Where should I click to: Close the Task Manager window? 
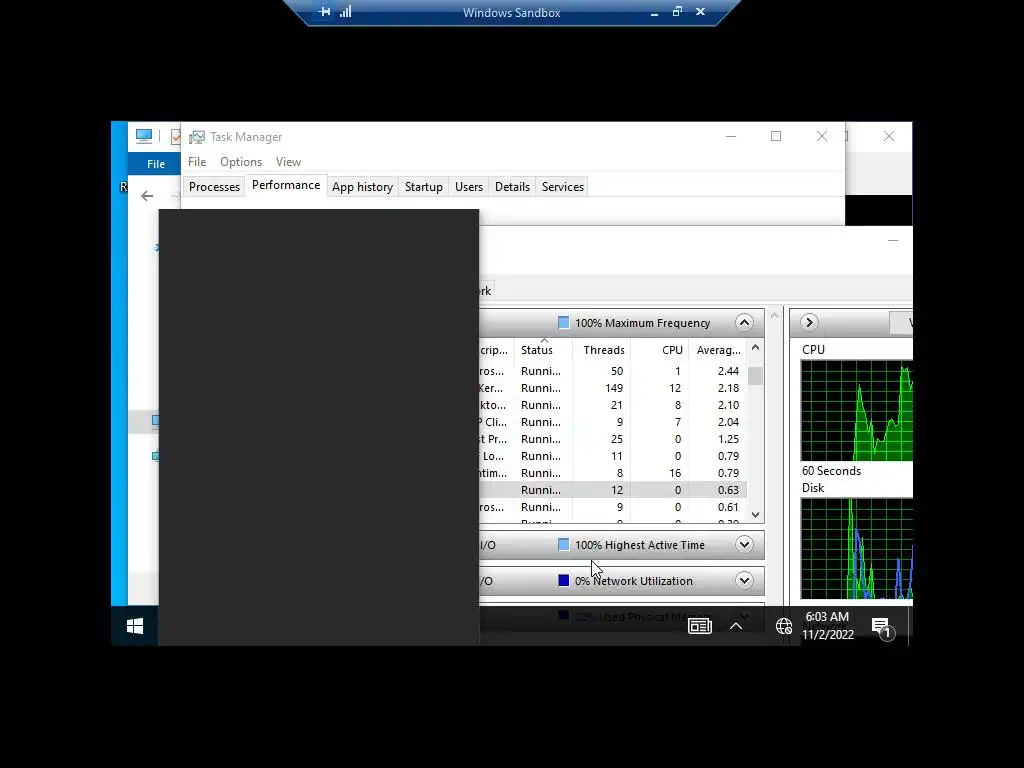tap(822, 136)
